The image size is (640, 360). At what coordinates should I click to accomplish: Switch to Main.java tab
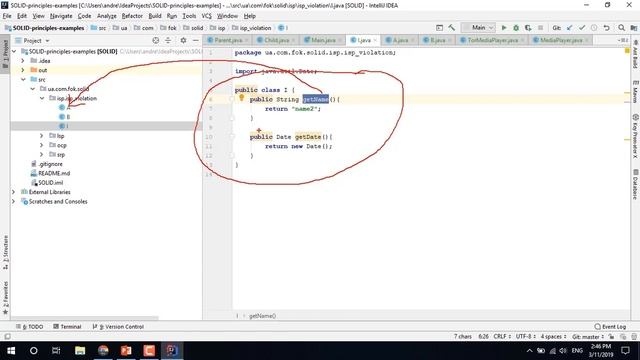(x=323, y=40)
